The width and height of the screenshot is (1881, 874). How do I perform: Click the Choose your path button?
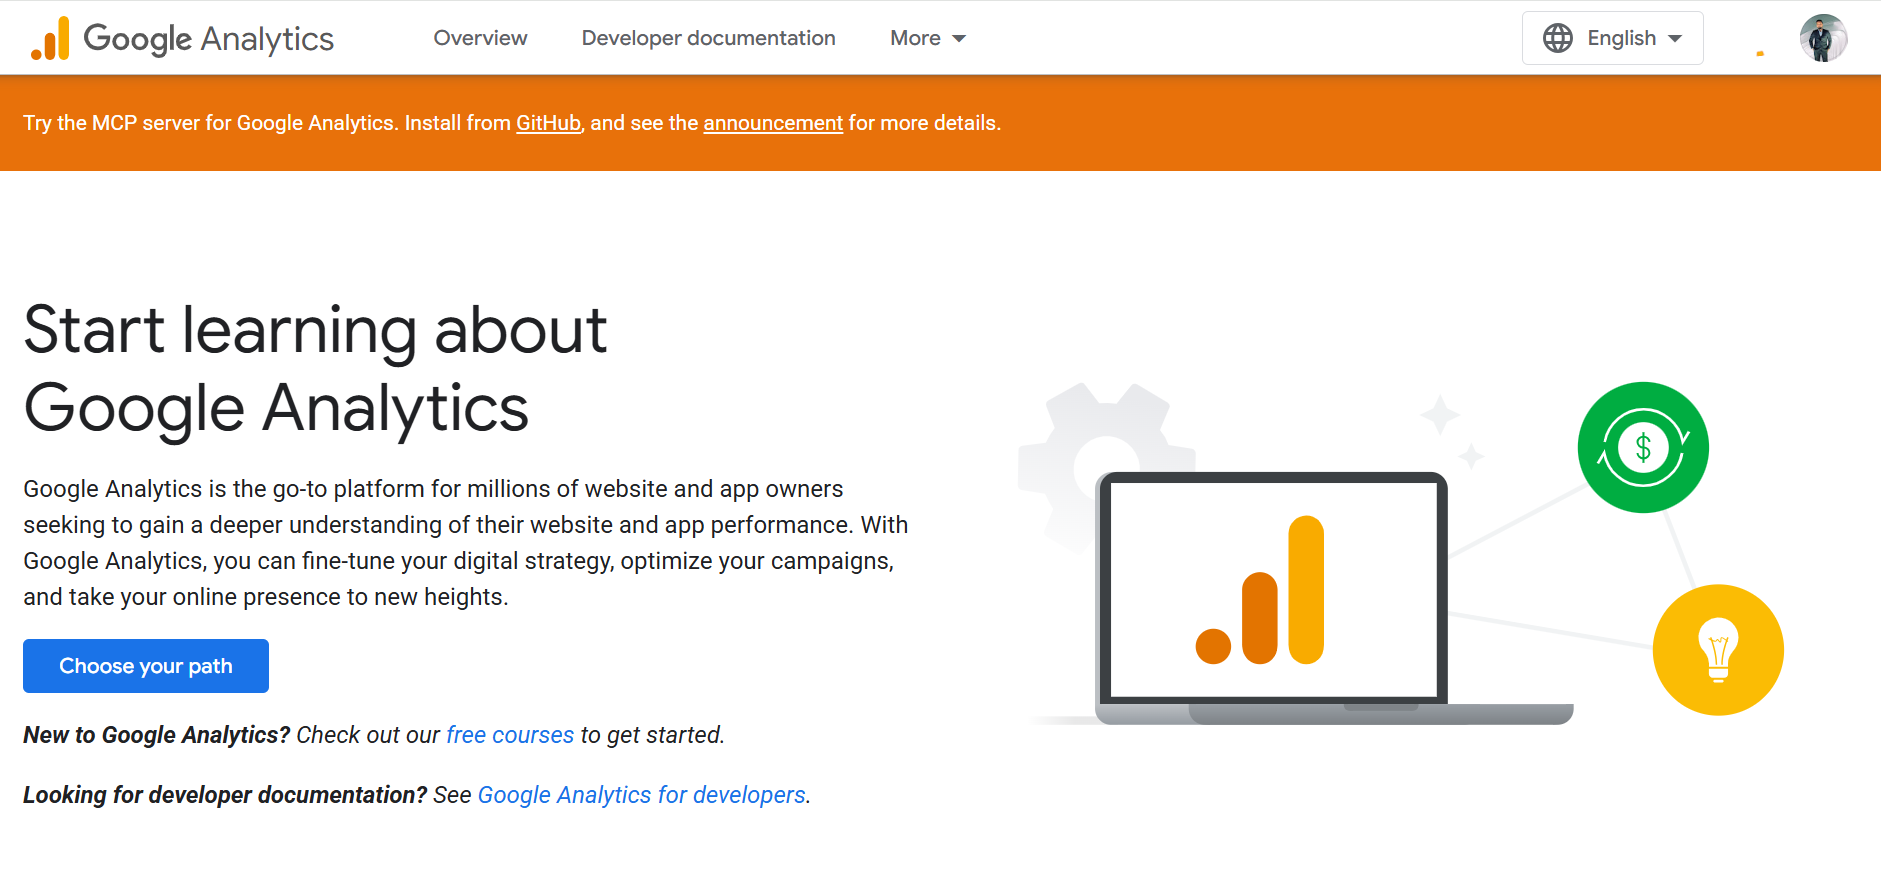click(x=146, y=666)
